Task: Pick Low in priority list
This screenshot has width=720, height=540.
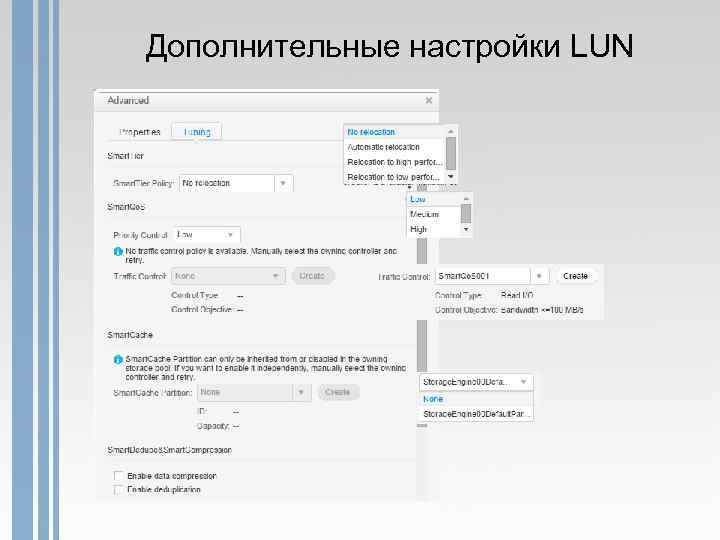Action: pyautogui.click(x=433, y=199)
